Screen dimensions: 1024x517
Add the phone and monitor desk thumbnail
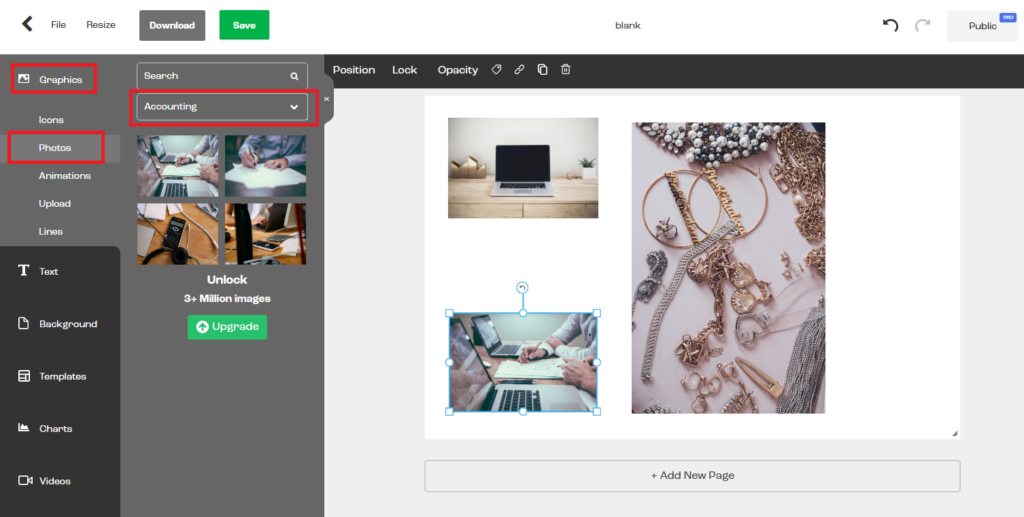pyautogui.click(x=265, y=234)
